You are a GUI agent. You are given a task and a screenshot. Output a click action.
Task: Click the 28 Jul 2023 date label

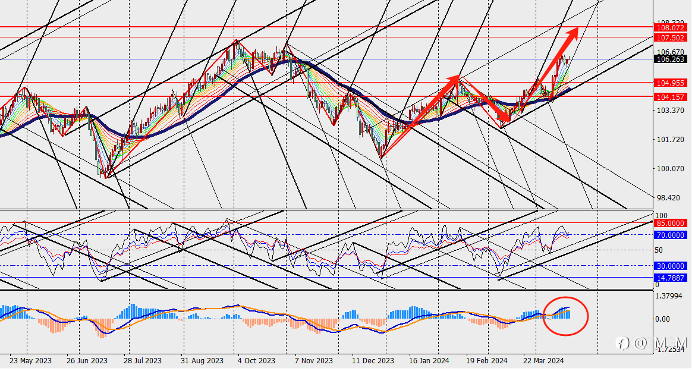pos(144,361)
